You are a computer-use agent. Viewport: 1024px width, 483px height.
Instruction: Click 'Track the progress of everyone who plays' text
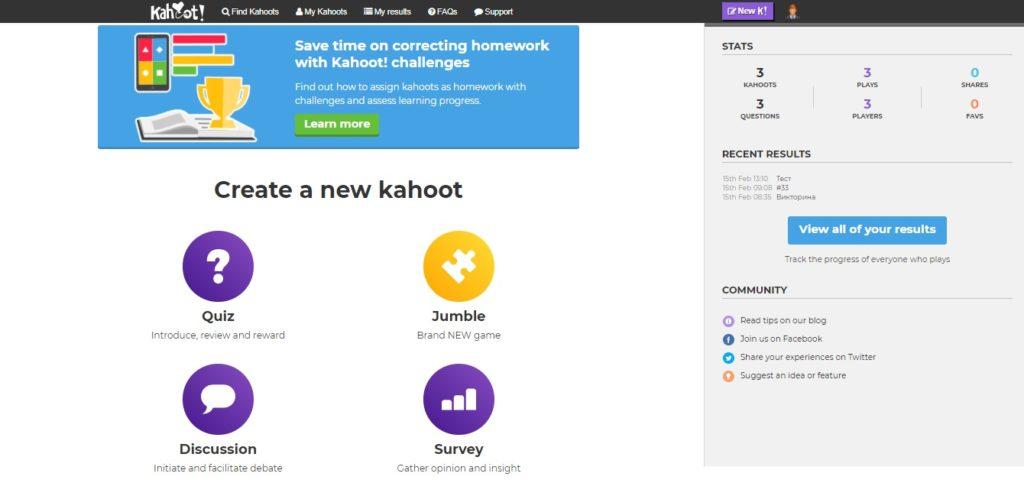867,259
